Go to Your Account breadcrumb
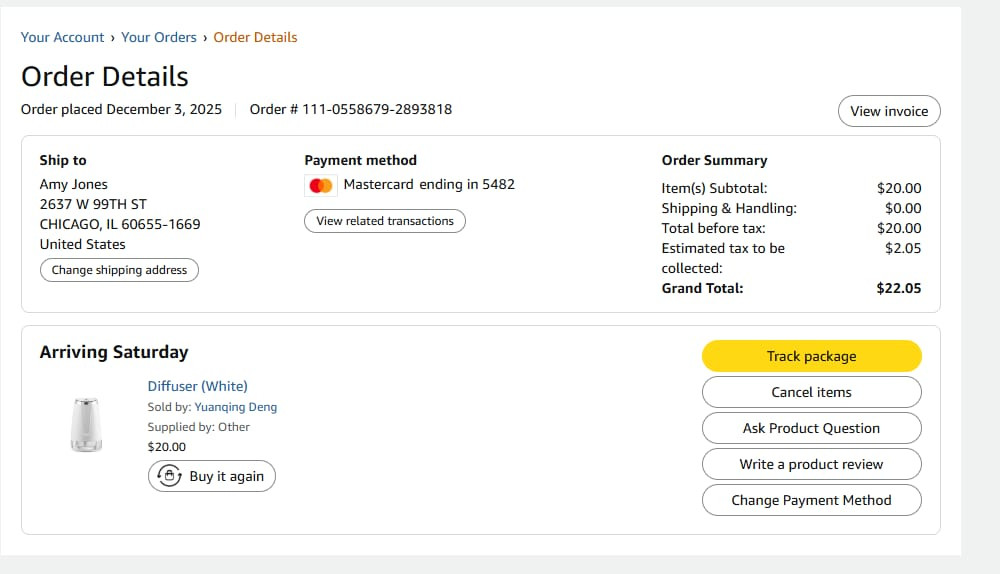The height and width of the screenshot is (574, 1000). 62,37
